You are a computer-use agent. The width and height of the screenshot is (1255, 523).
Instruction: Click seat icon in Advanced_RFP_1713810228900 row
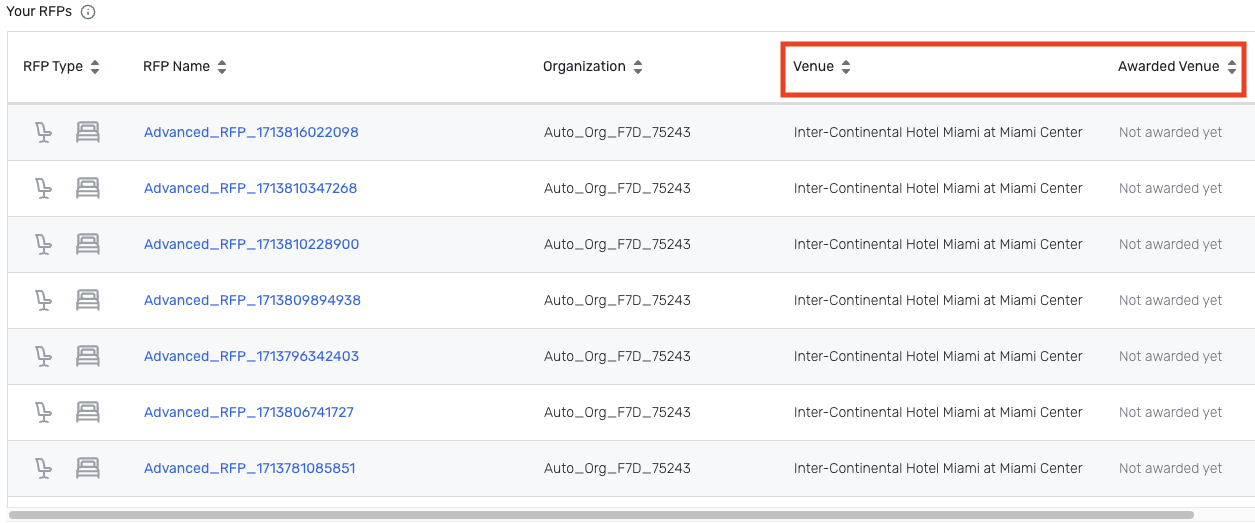click(x=43, y=244)
